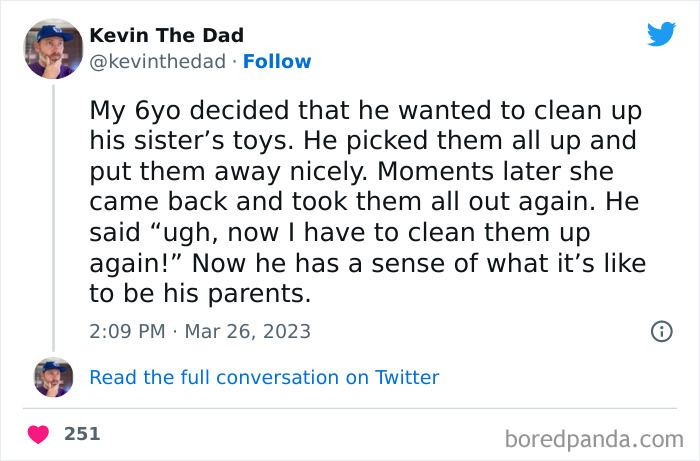Click the Mar 26, 2023 date

coord(246,331)
